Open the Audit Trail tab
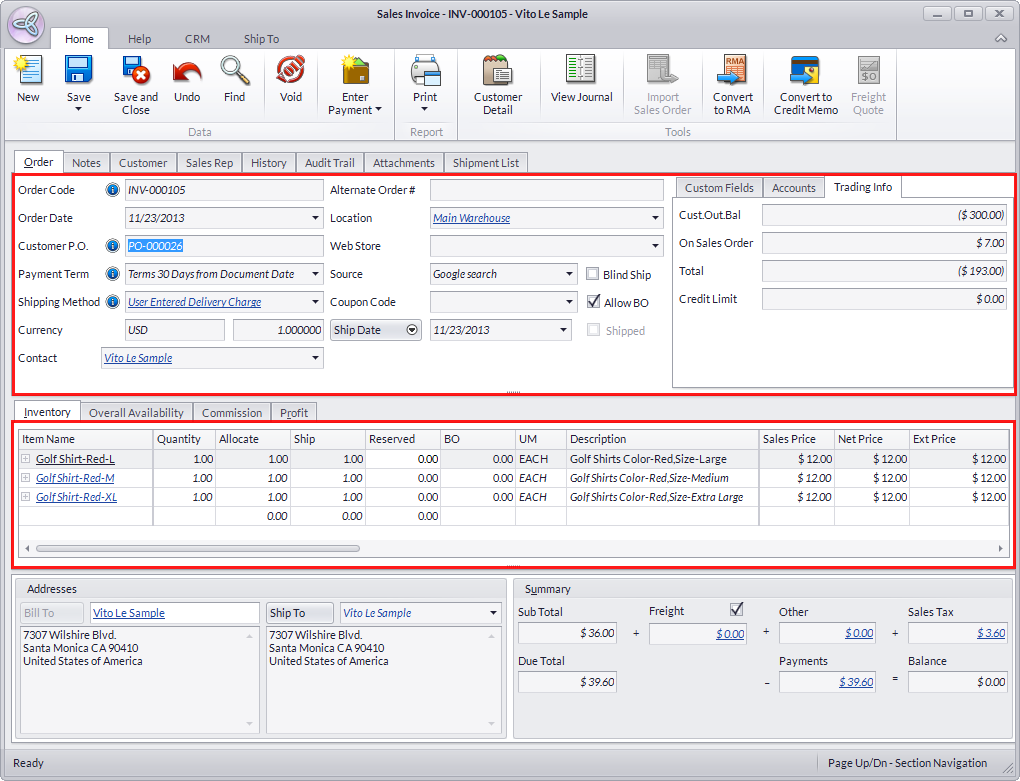 [329, 163]
